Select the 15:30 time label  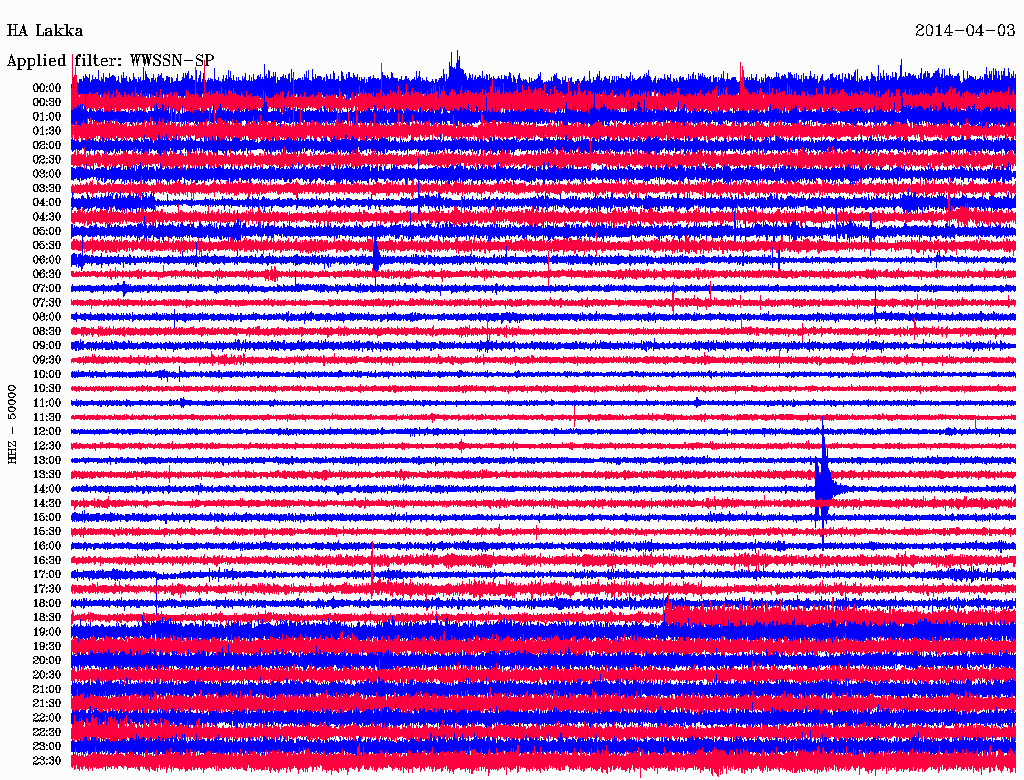click(47, 532)
